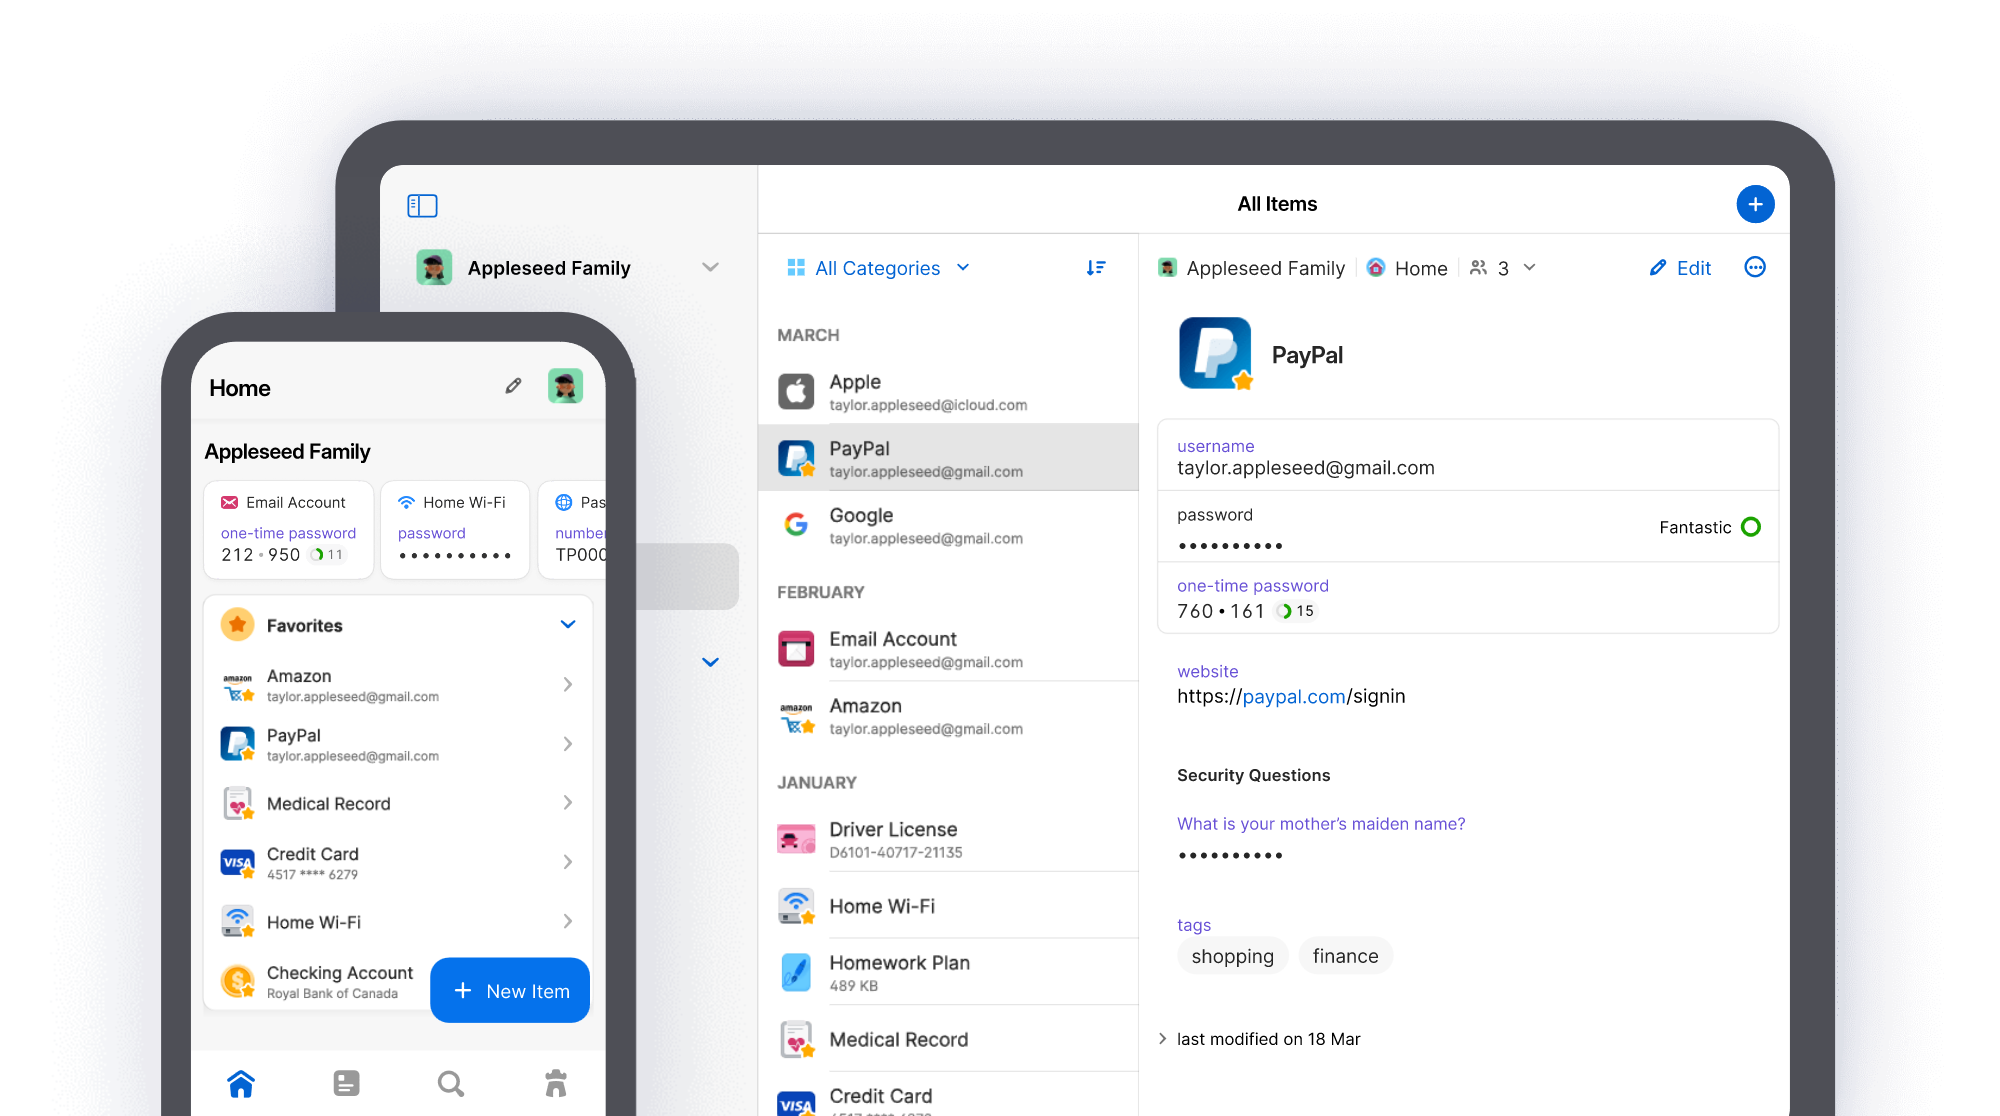Viewport: 2000px width, 1116px height.
Task: Collapse the Favorites section chevron
Action: [x=568, y=625]
